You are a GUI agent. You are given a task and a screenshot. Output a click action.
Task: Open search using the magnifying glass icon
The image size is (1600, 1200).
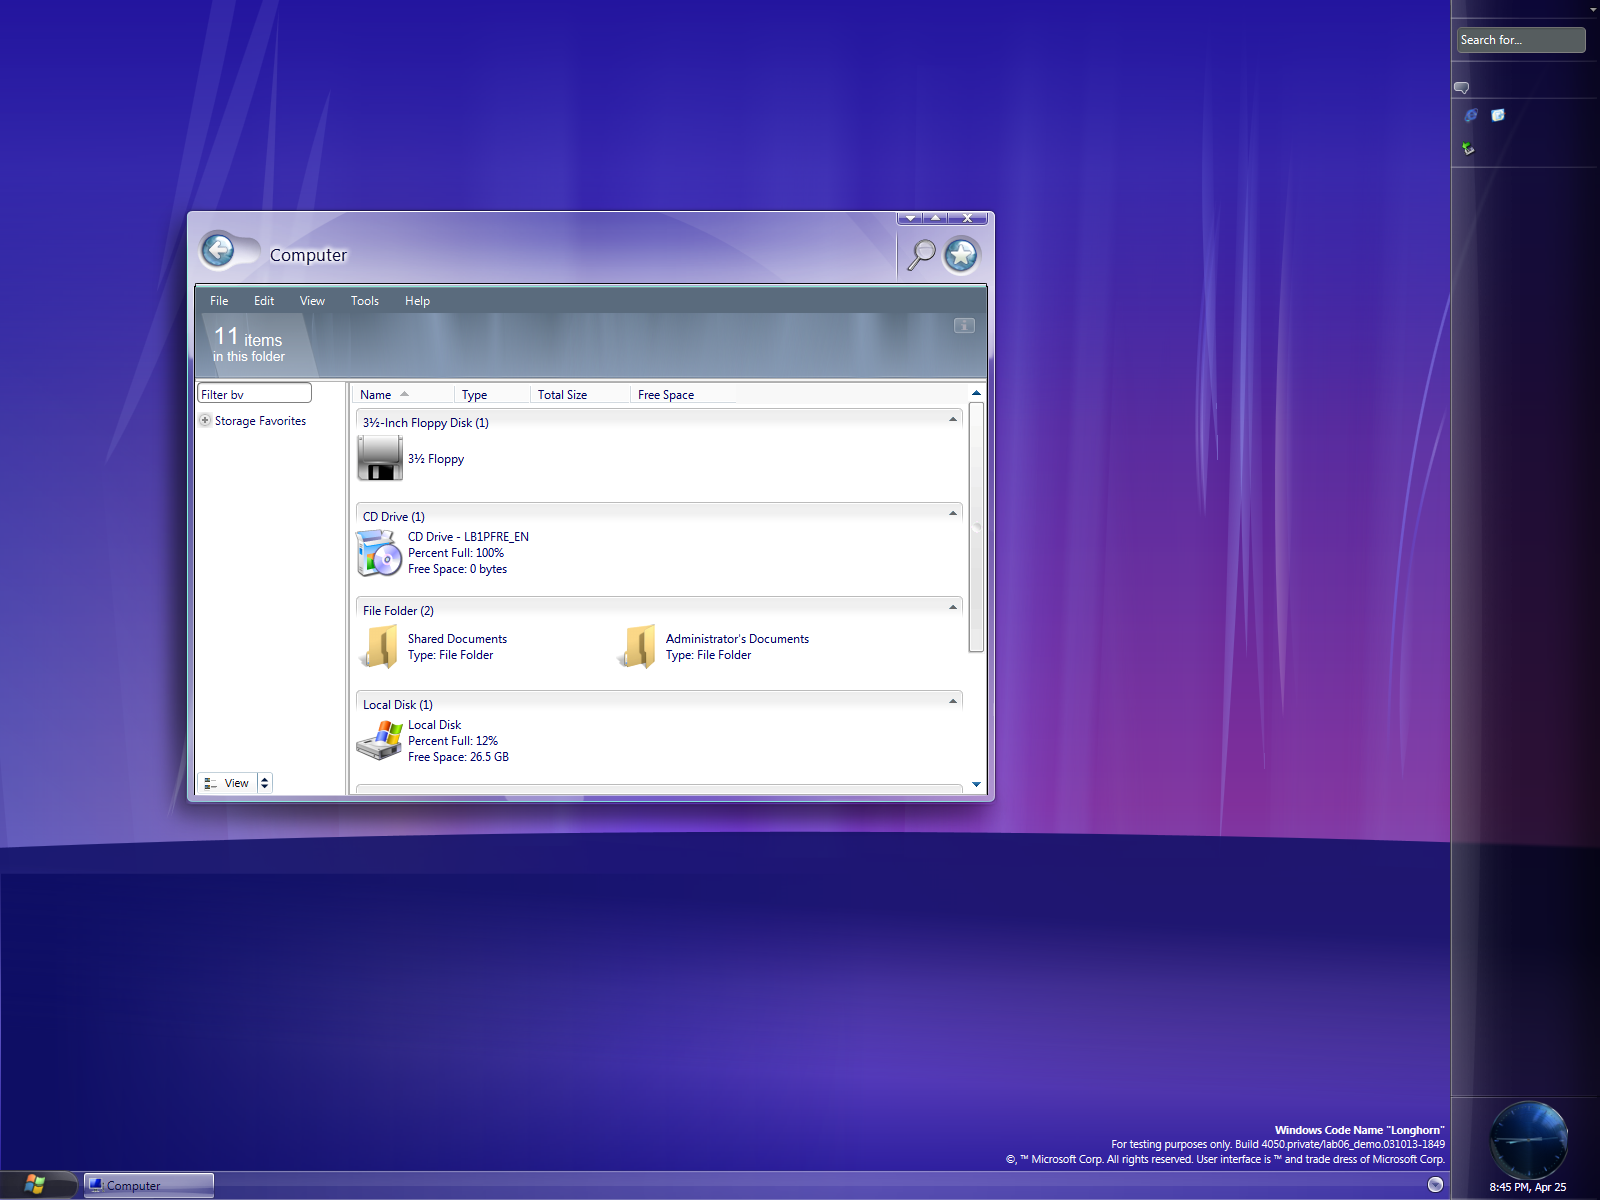point(921,255)
